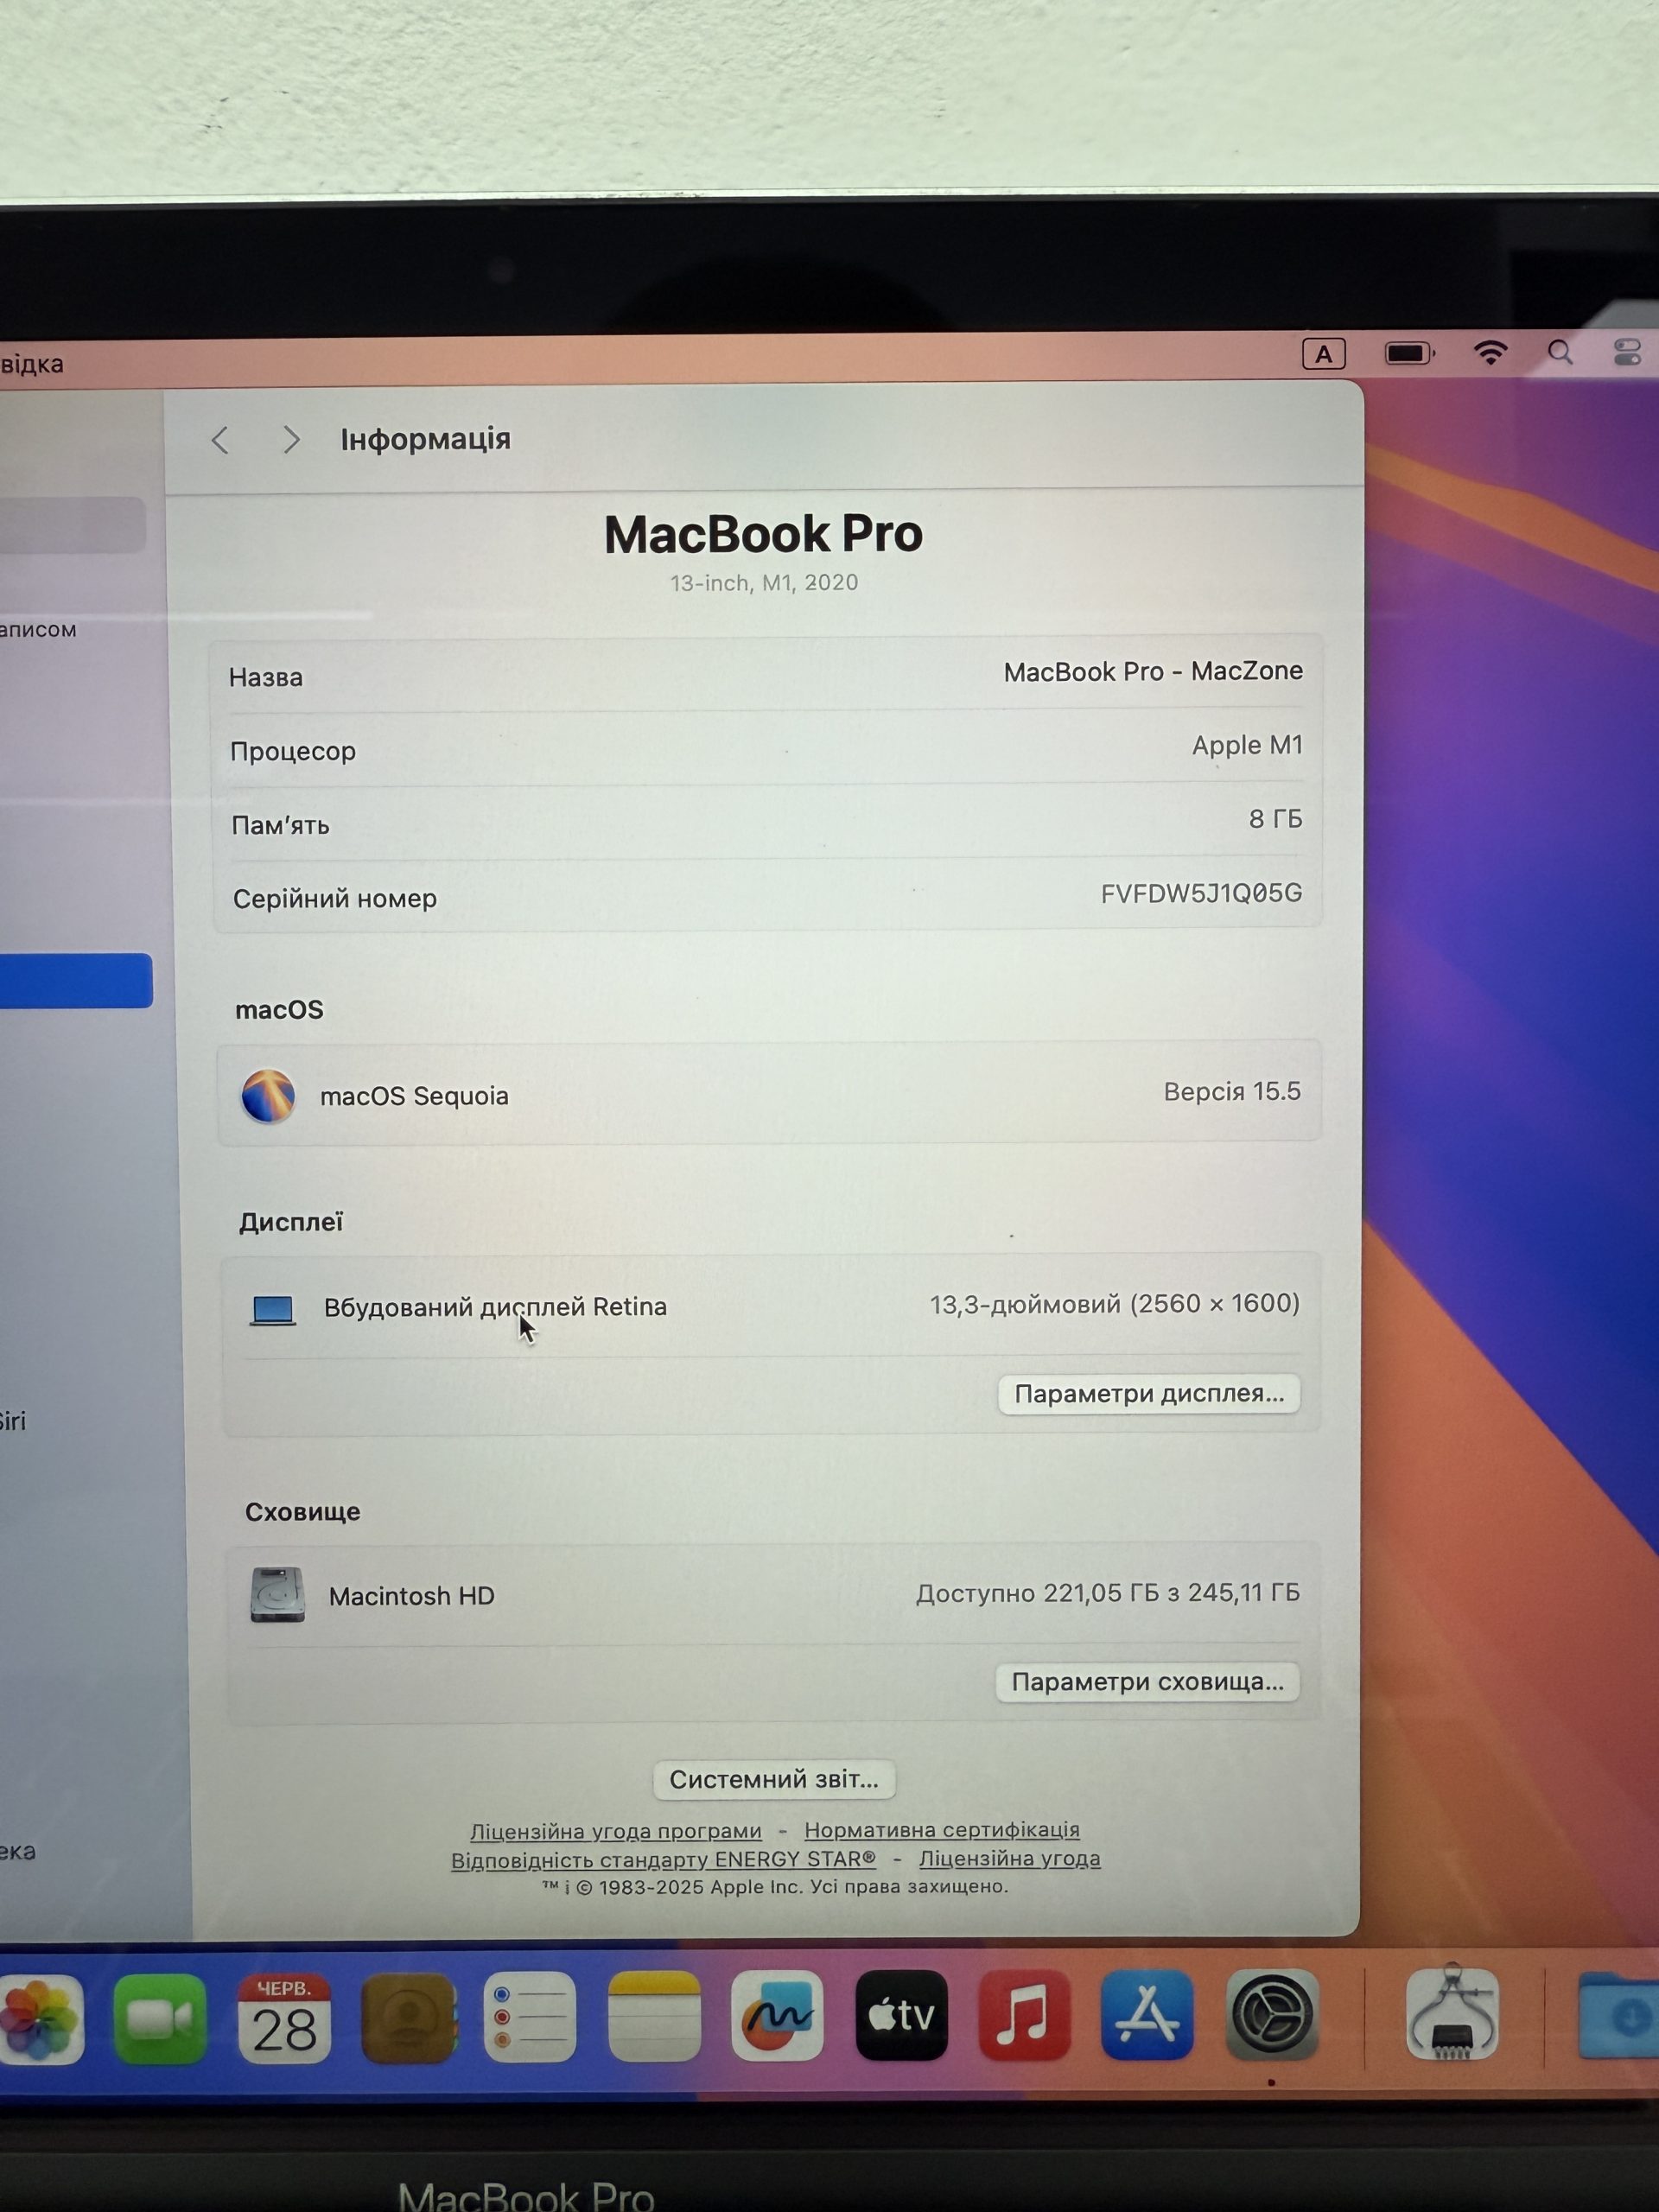Viewport: 1659px width, 2212px height.
Task: Open the Downloads folder in Dock
Action: tap(1620, 2014)
